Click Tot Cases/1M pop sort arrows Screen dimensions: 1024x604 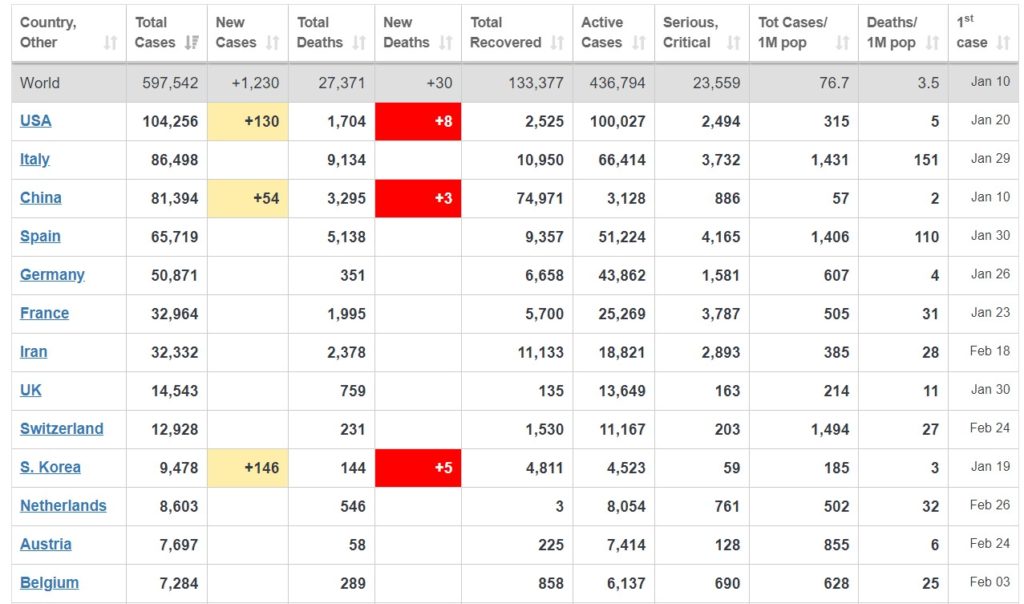pos(842,43)
